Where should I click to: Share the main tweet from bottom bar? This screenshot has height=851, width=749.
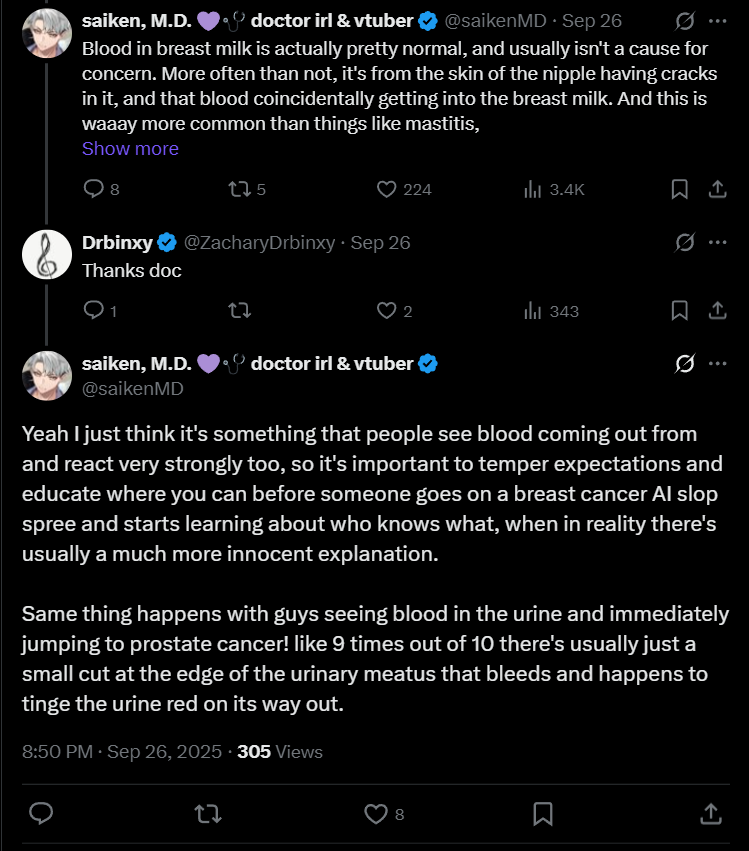(x=710, y=814)
